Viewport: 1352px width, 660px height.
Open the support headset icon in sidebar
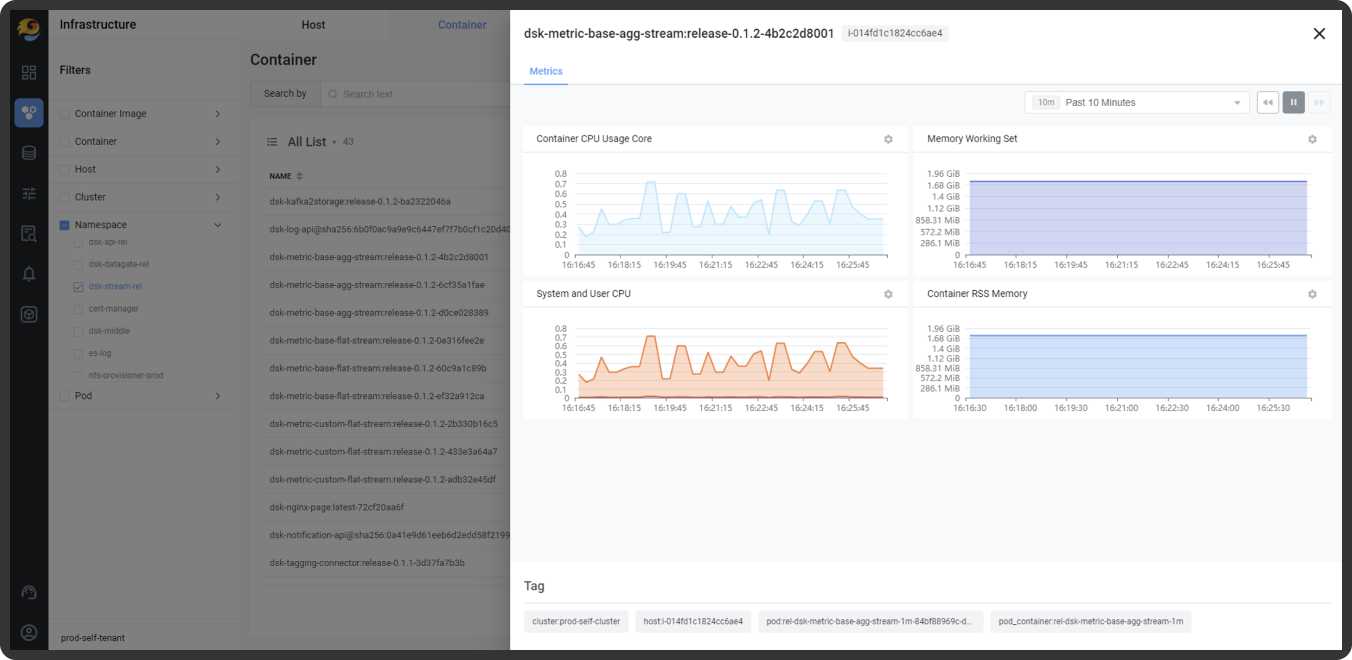tap(28, 592)
